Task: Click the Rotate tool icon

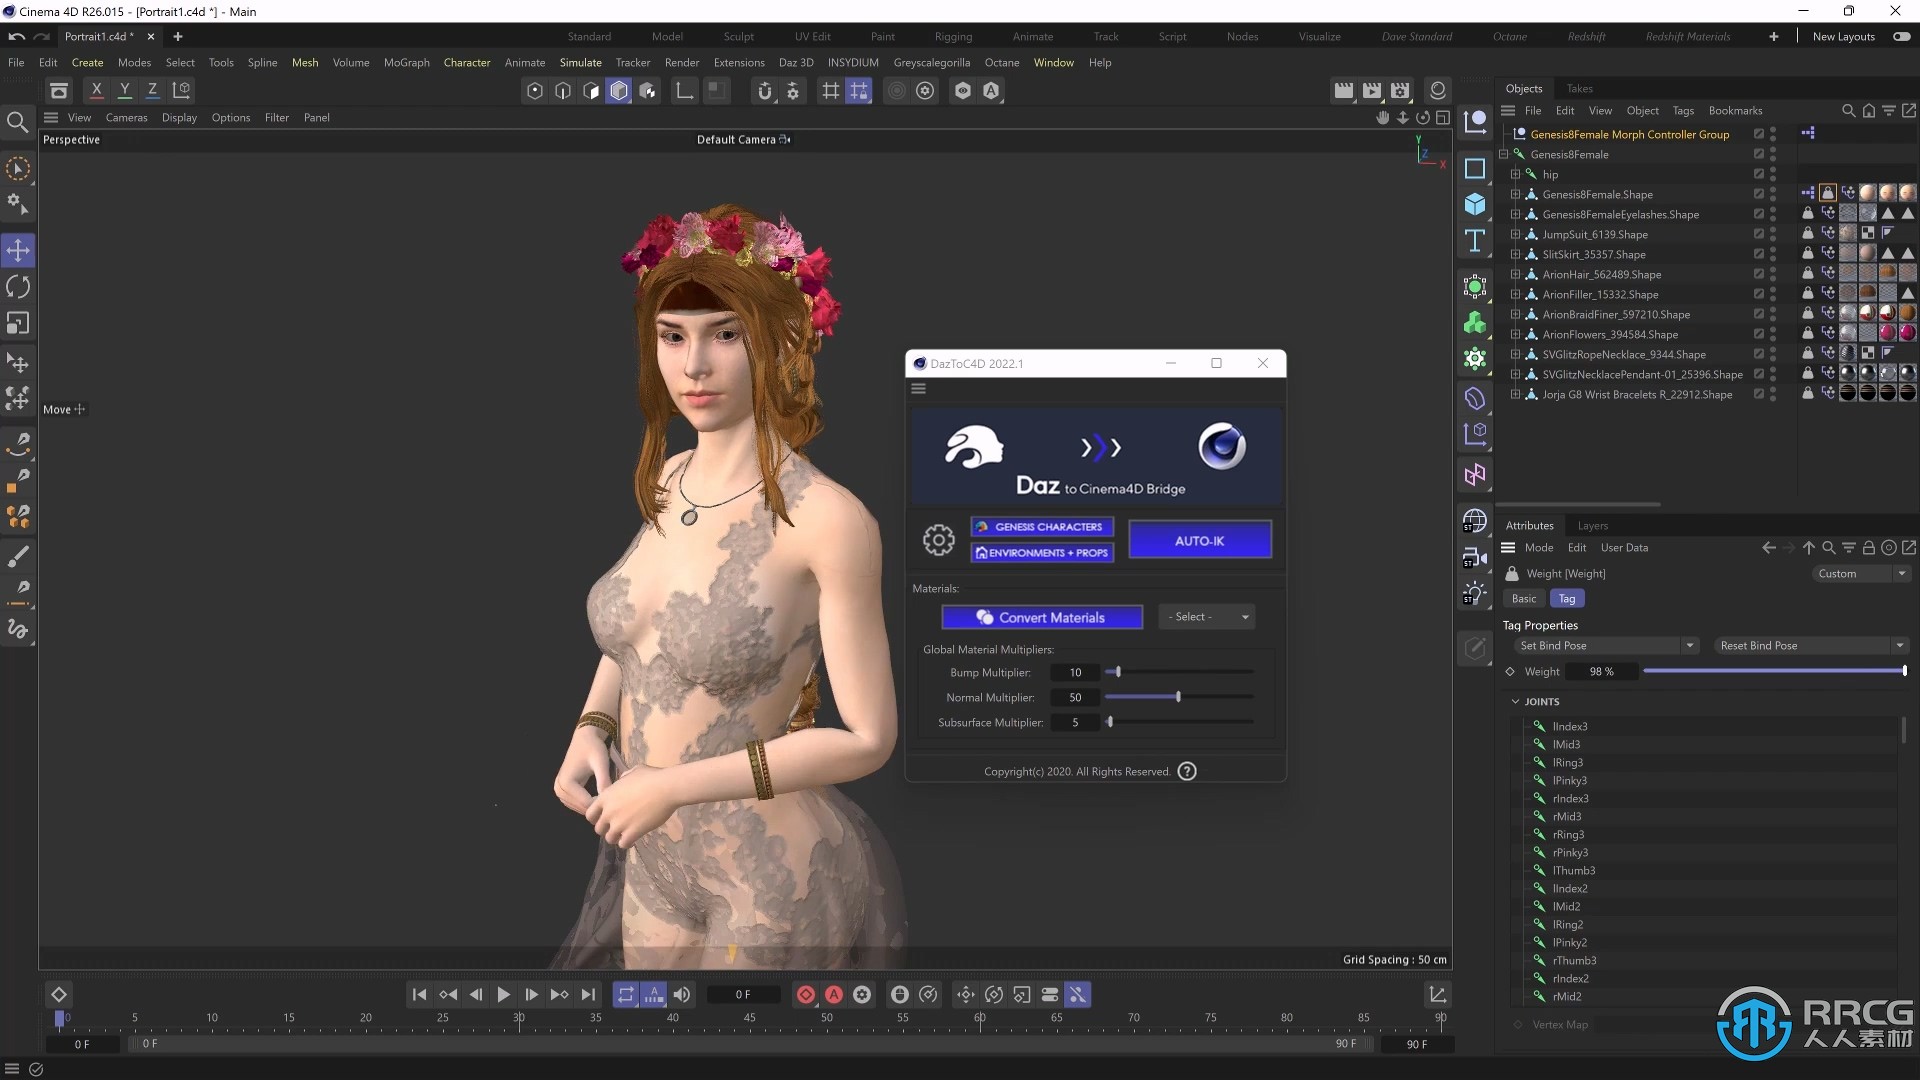Action: click(x=18, y=286)
